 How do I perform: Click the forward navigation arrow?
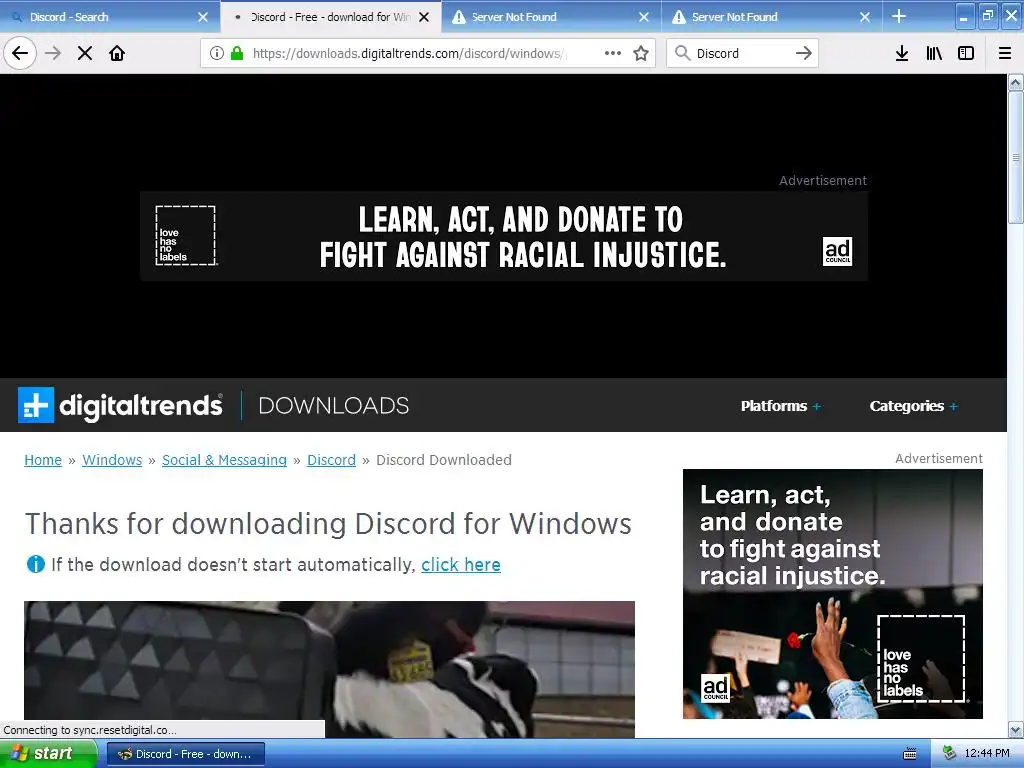tap(53, 53)
